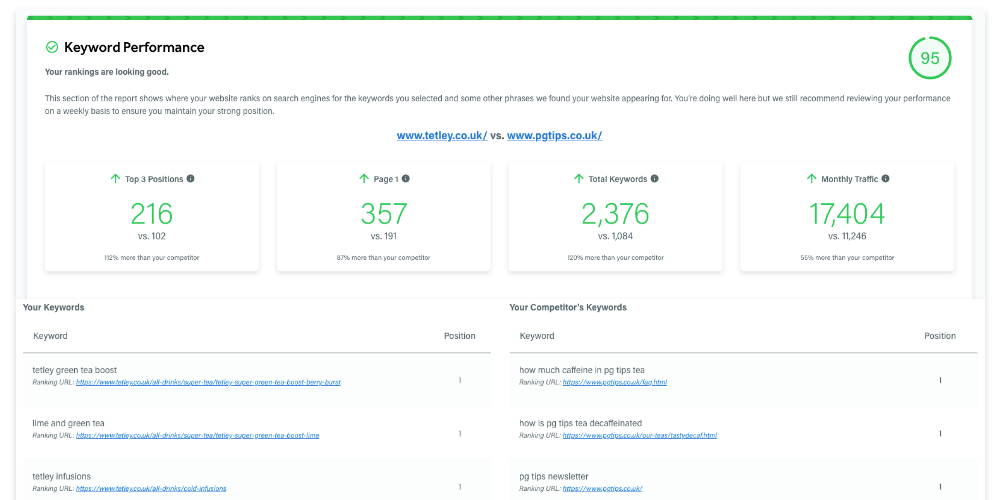Click the 'vs. 102' competitor value
The image size is (1000, 500).
pos(152,237)
